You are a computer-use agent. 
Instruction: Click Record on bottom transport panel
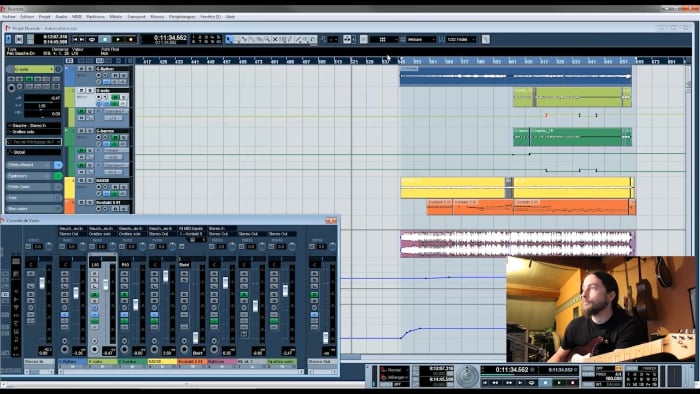(573, 382)
